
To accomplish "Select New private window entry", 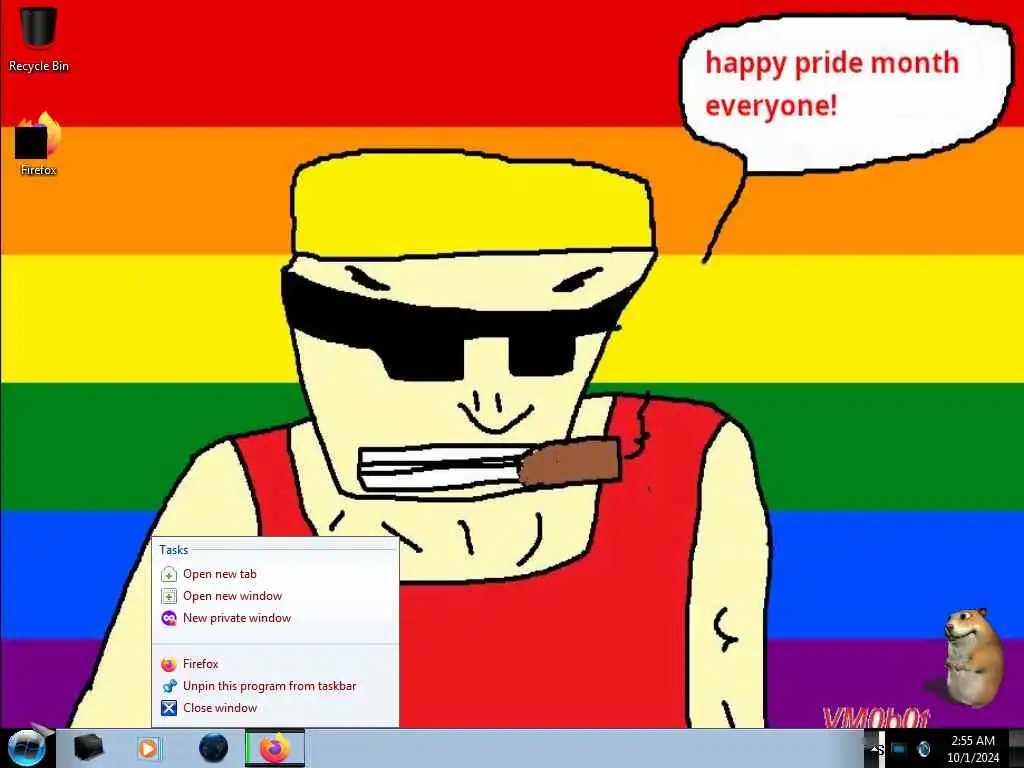I will coord(275,618).
